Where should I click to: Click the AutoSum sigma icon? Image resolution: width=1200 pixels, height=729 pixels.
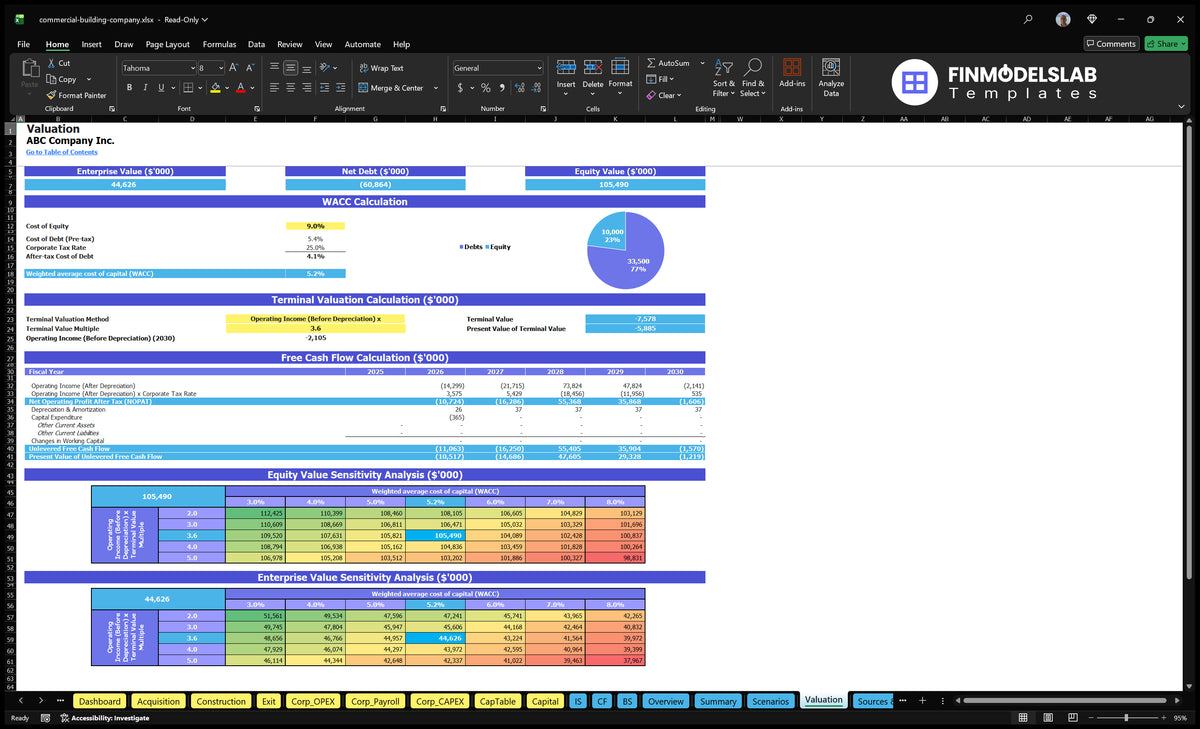pos(651,63)
